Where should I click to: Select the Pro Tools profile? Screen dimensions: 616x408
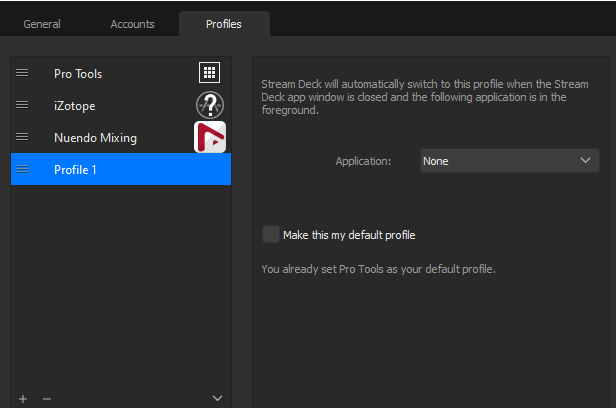(121, 73)
